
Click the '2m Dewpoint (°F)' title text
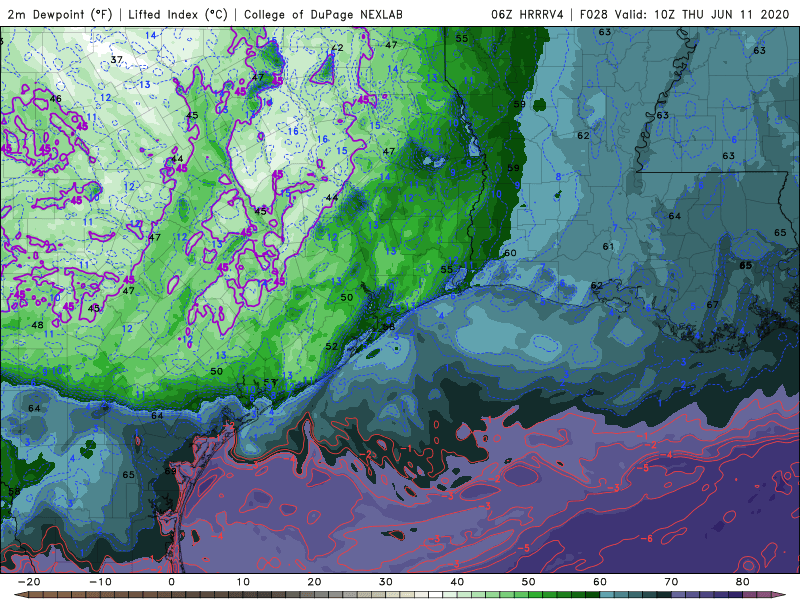[59, 14]
